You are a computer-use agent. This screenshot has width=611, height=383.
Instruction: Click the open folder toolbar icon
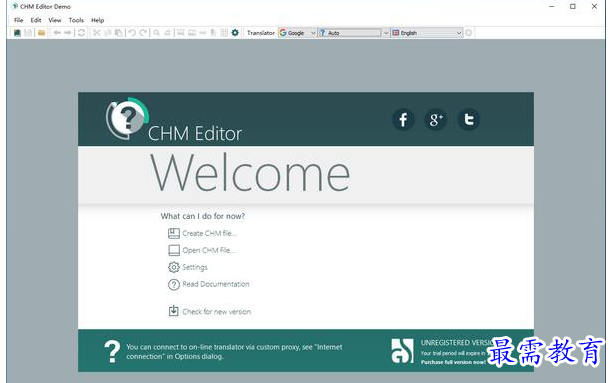coord(41,33)
